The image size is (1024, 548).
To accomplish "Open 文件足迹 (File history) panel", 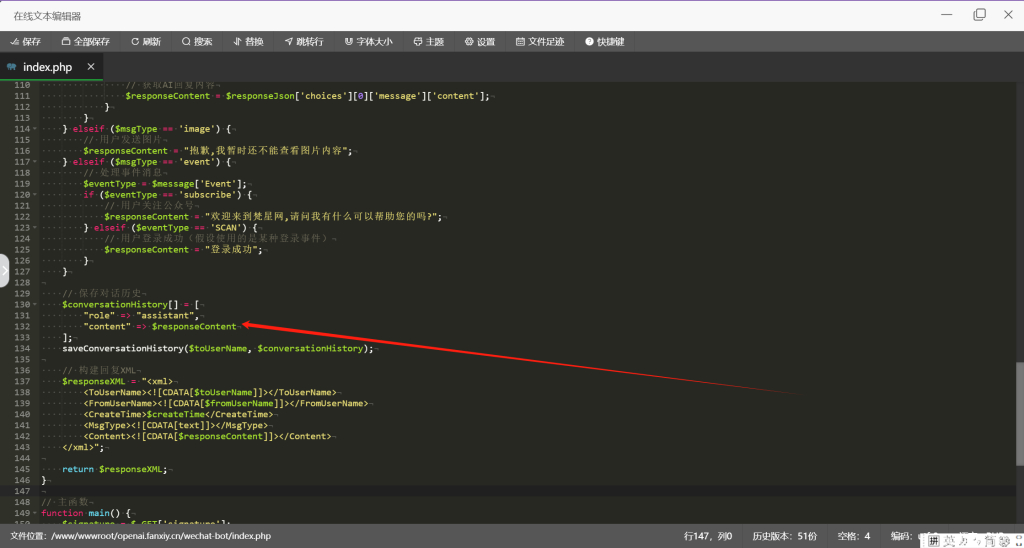I will point(540,42).
